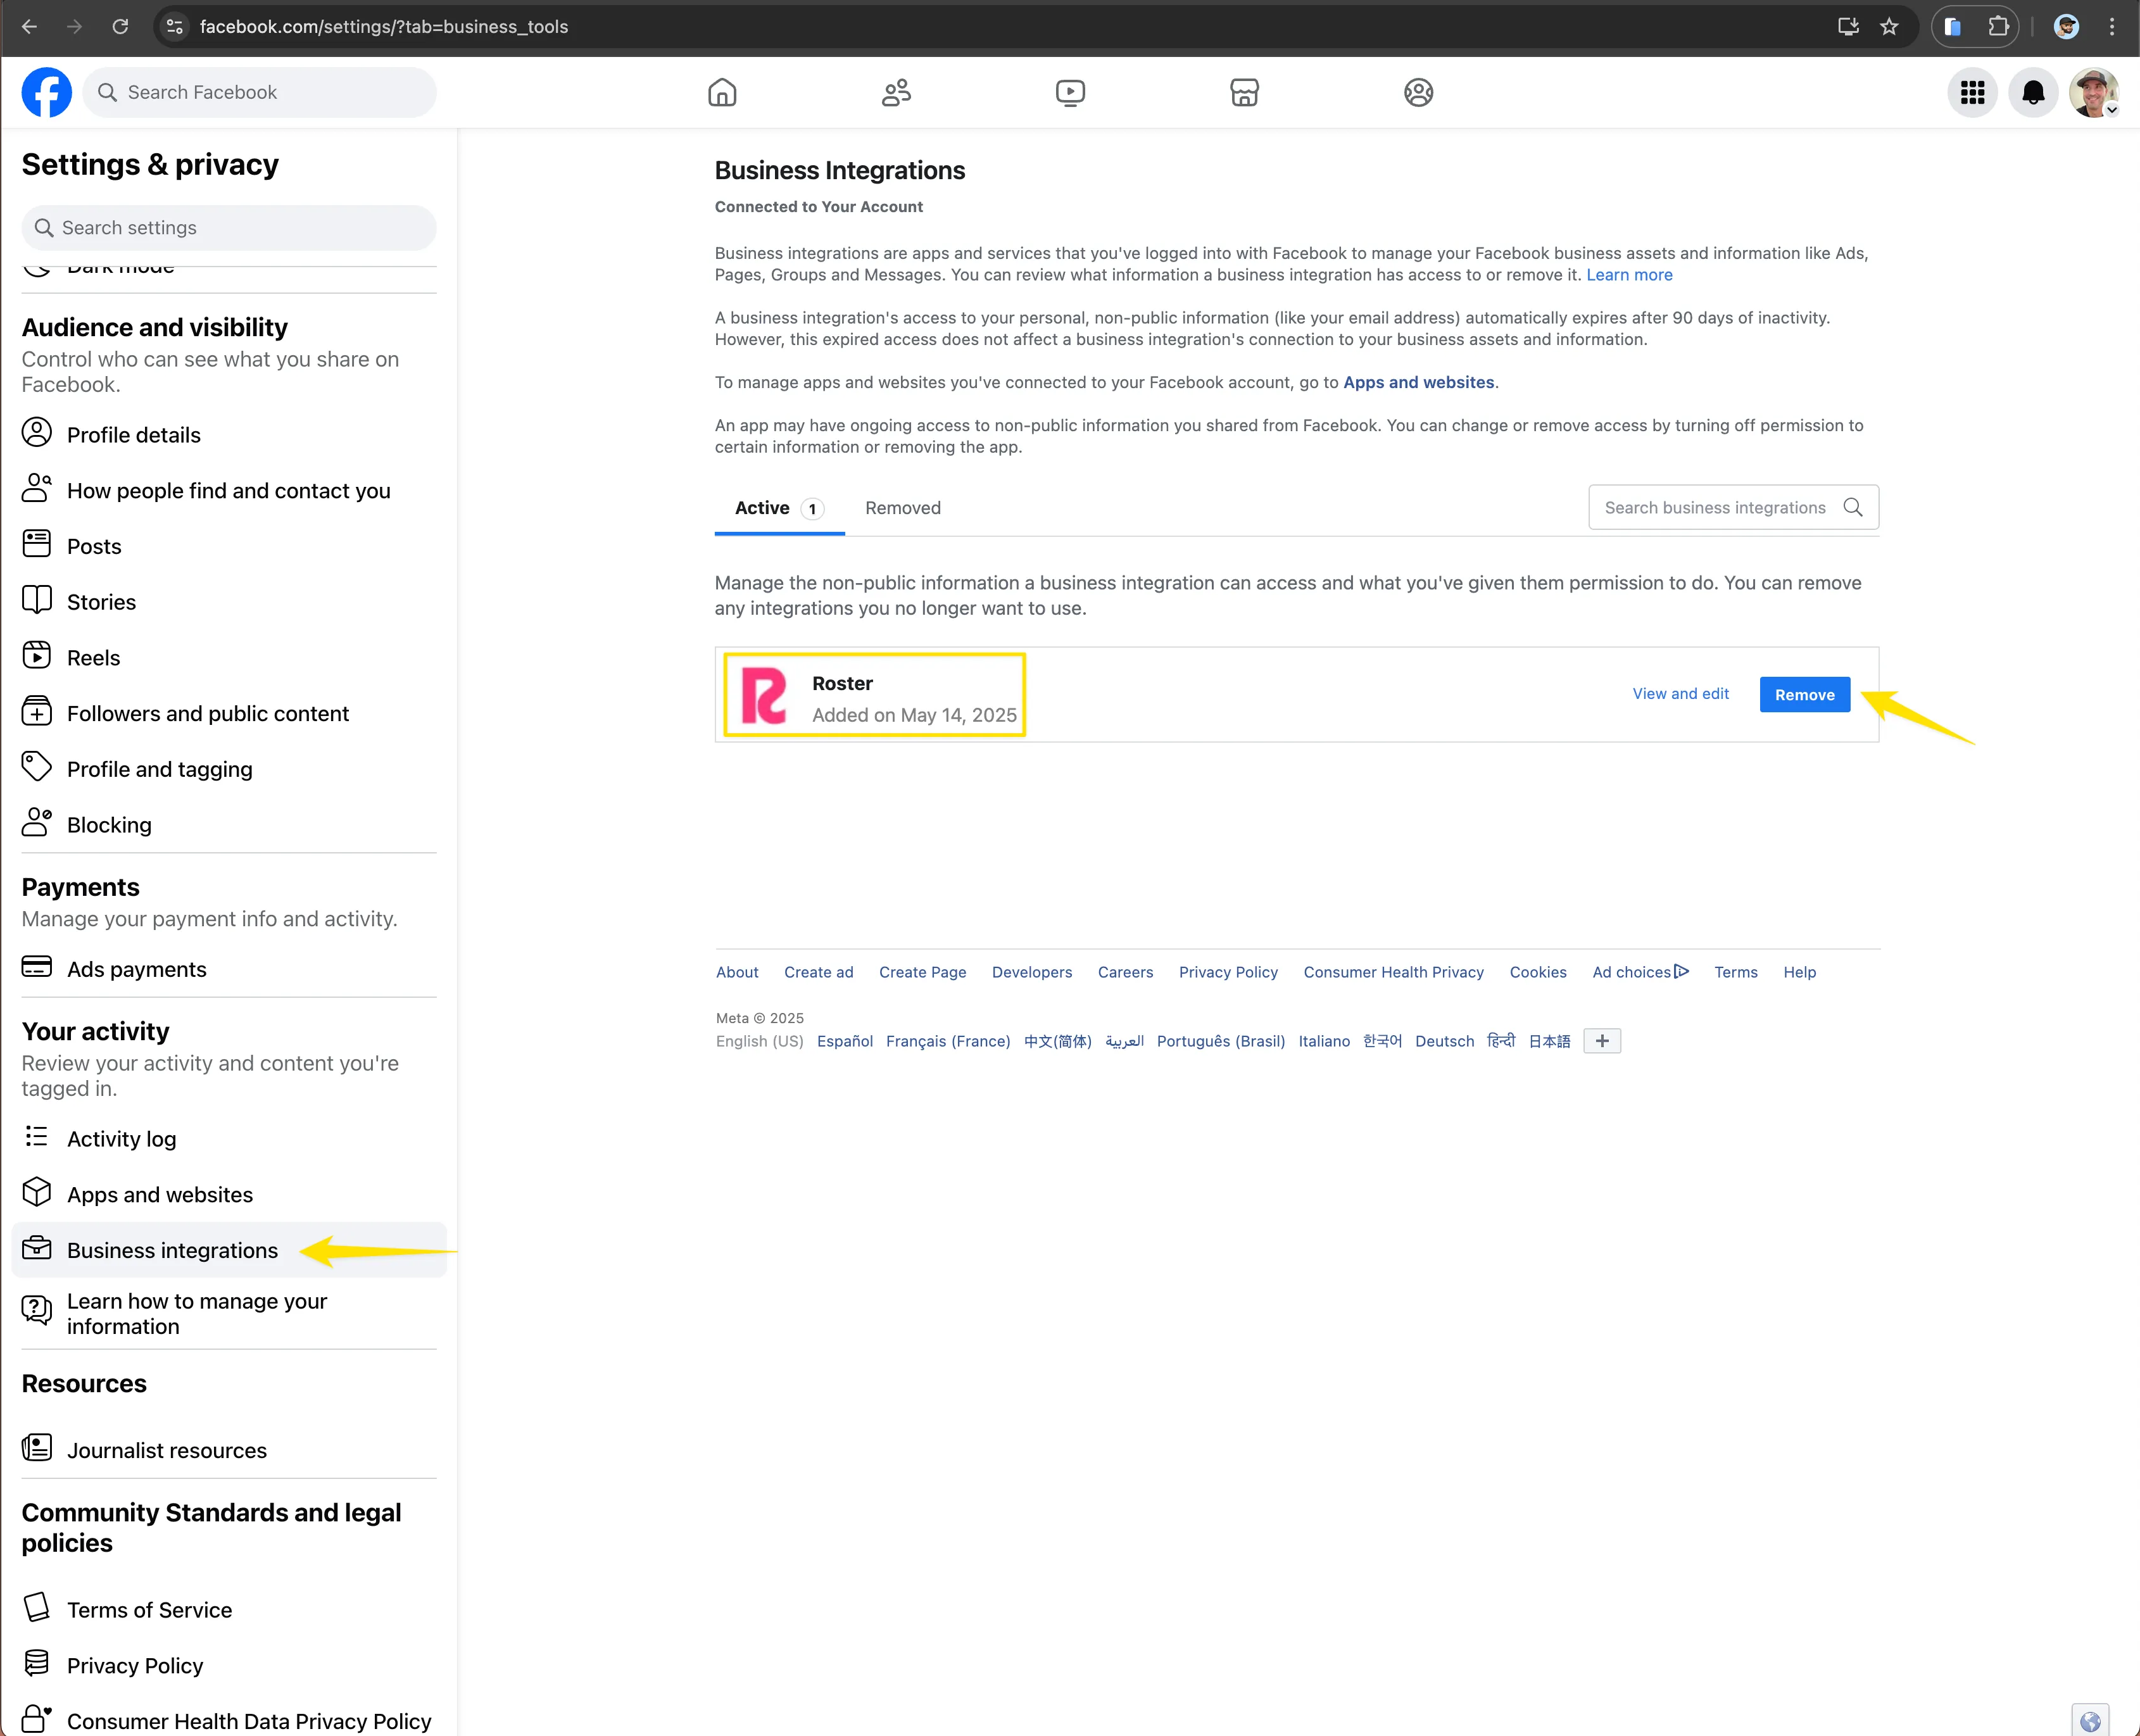
Task: Open the Notifications bell icon
Action: 2033,93
